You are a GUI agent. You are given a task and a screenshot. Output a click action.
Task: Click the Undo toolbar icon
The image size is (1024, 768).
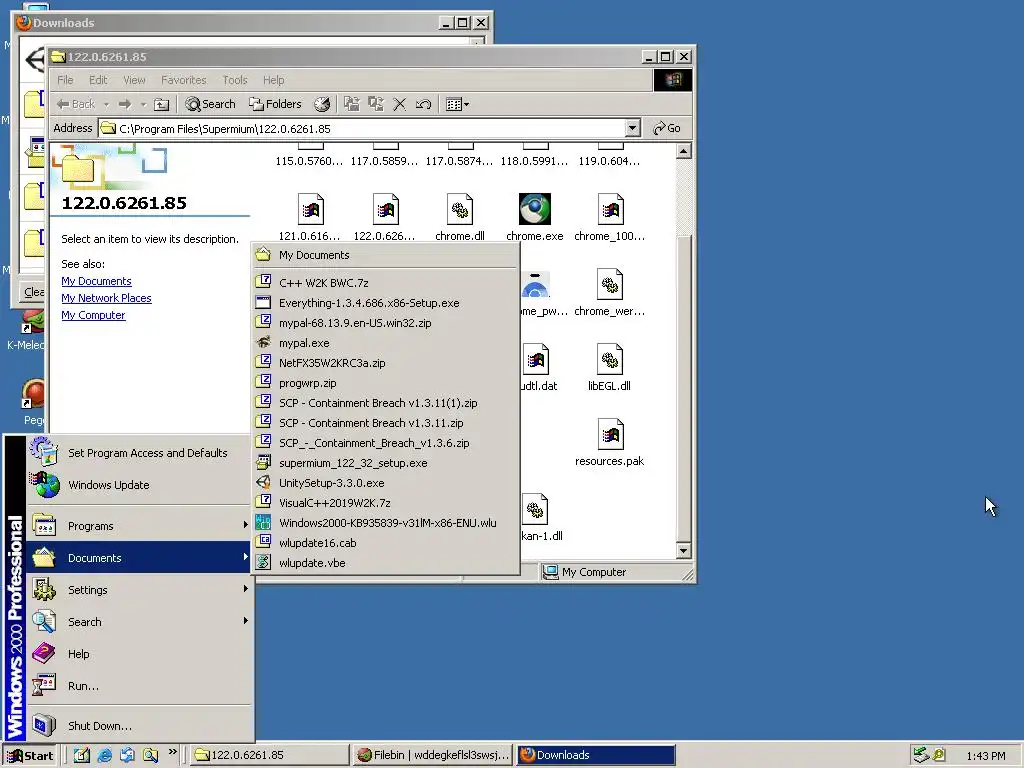(423, 104)
